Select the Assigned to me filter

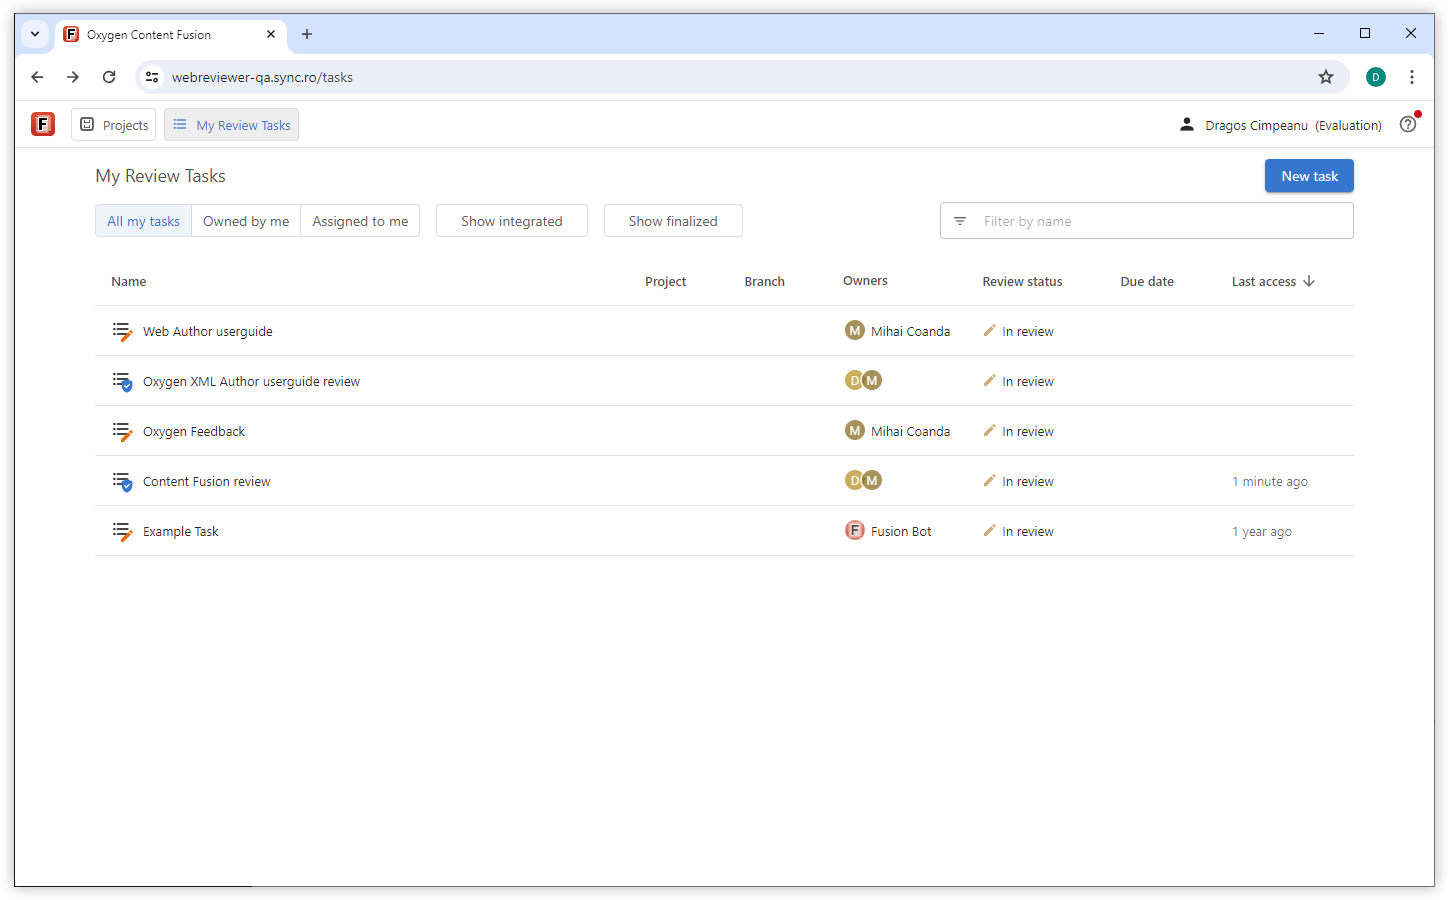pyautogui.click(x=360, y=221)
